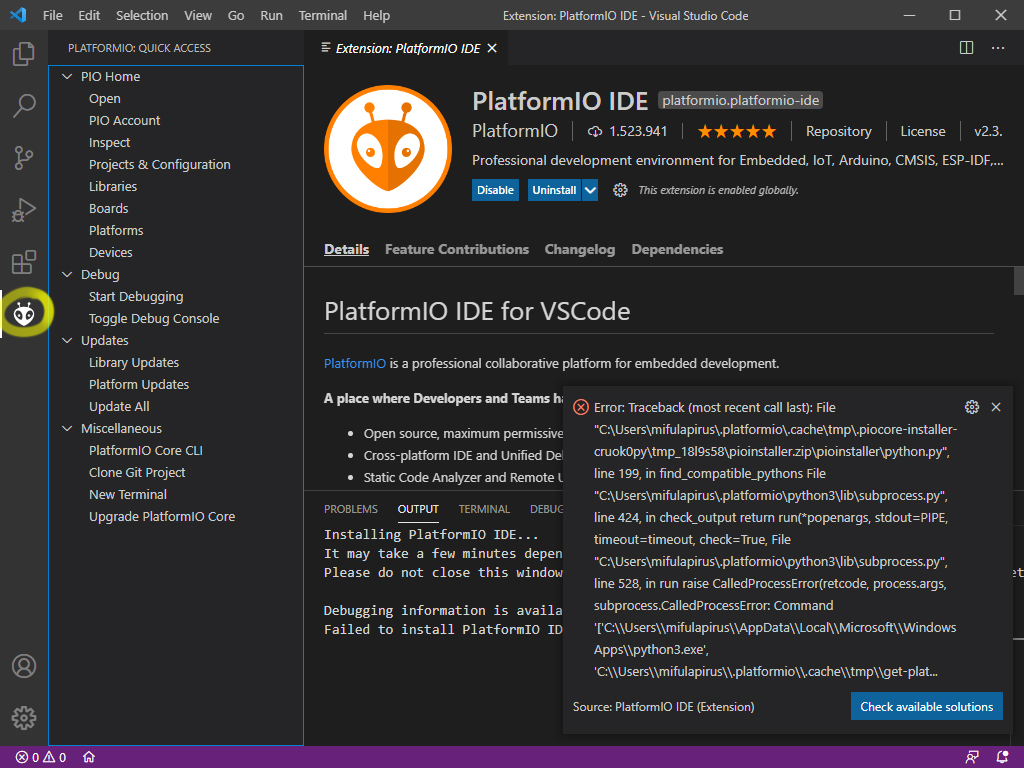Open the Run menu

[271, 15]
